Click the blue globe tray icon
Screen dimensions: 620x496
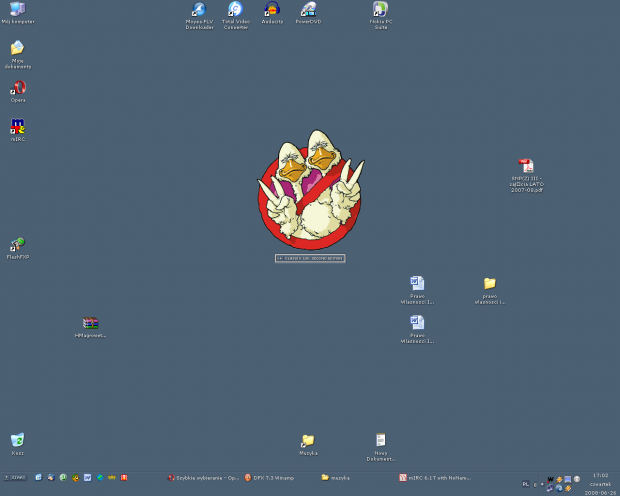[x=559, y=488]
